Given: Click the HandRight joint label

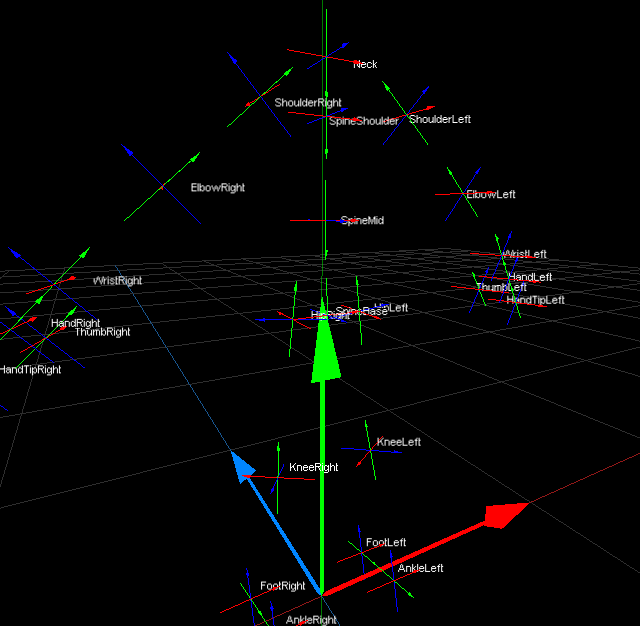Looking at the screenshot, I should (75, 324).
